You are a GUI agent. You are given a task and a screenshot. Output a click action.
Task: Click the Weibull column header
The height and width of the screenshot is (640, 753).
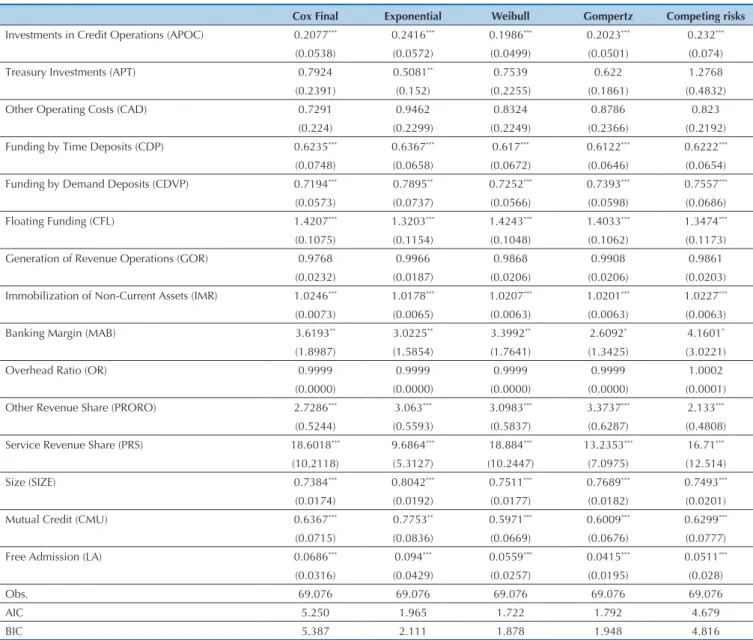click(x=510, y=16)
